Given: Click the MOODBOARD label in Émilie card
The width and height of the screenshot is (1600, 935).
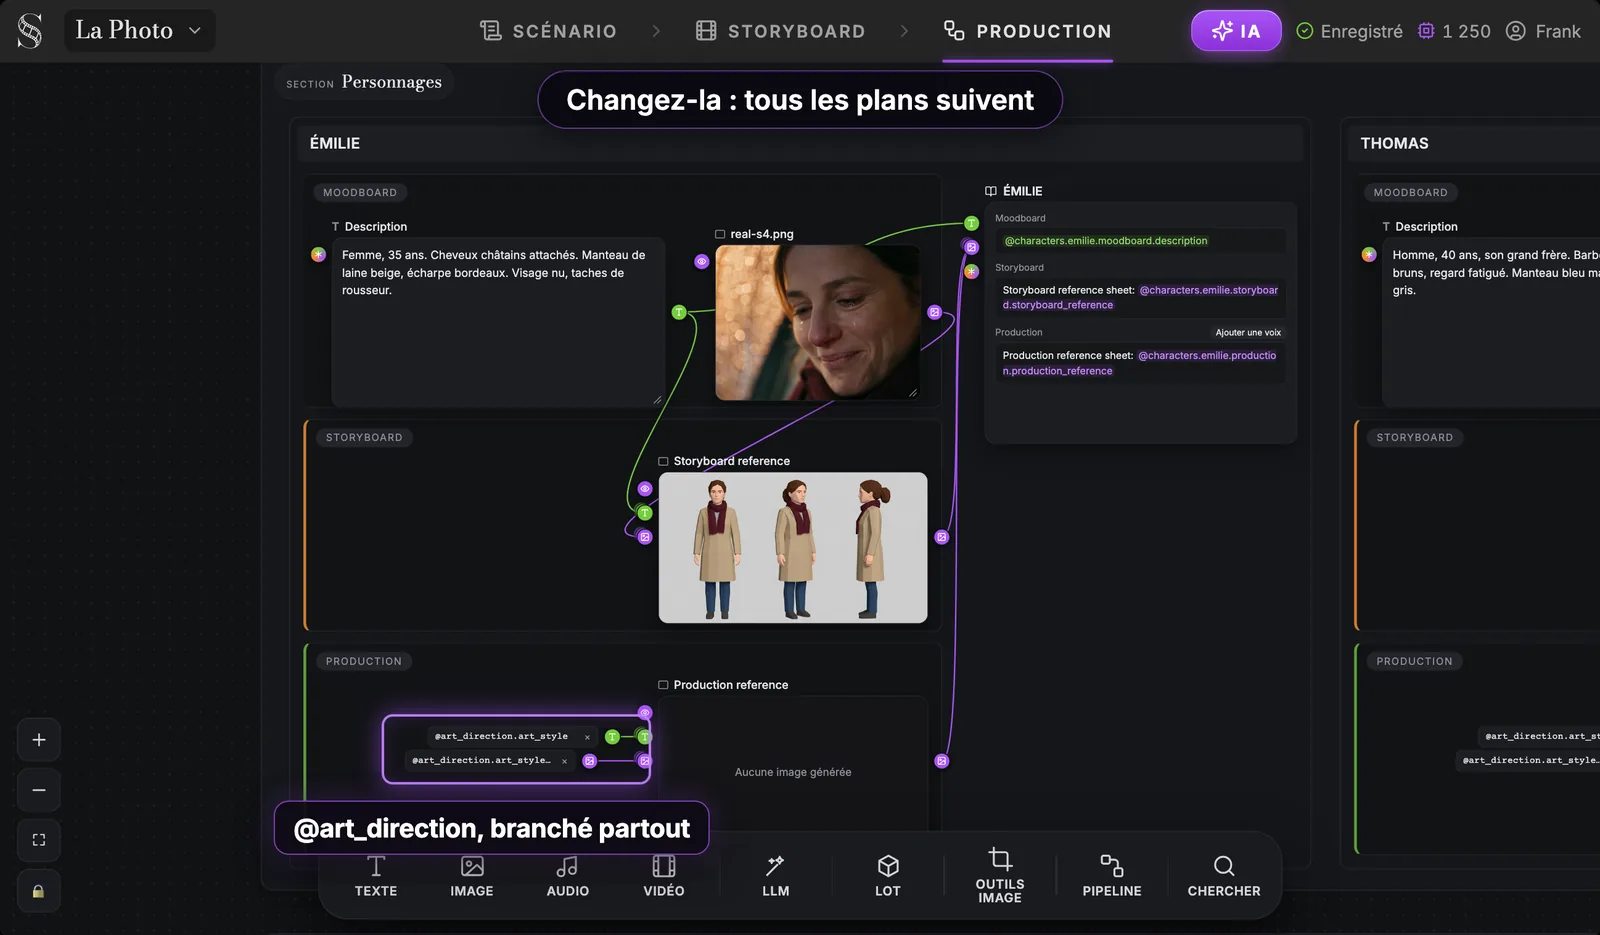Looking at the screenshot, I should coord(360,192).
